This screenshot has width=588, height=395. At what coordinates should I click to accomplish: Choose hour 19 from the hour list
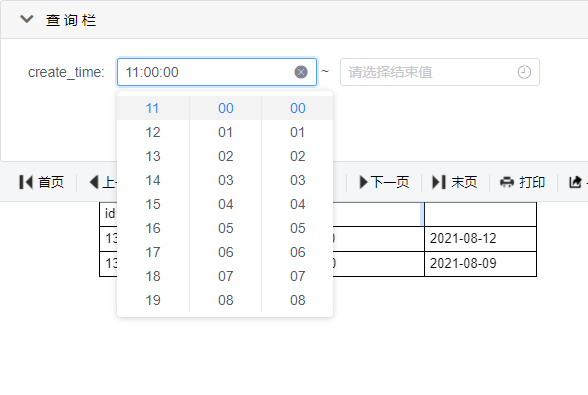pyautogui.click(x=153, y=300)
